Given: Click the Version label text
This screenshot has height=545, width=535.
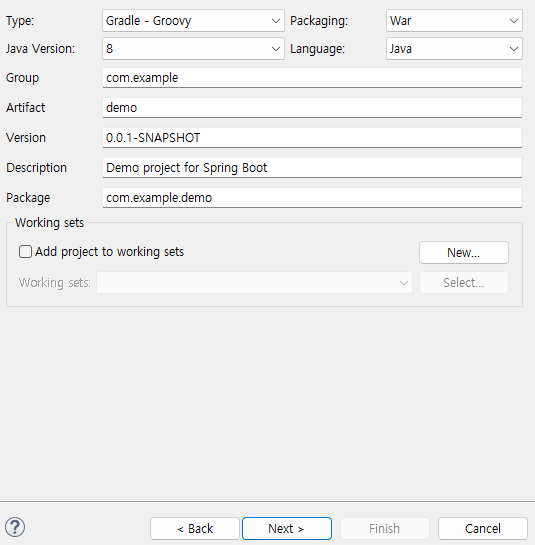Looking at the screenshot, I should point(26,138).
